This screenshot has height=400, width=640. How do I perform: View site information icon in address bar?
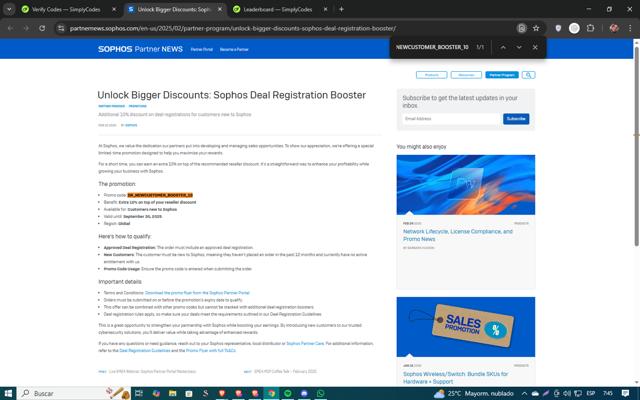pyautogui.click(x=61, y=28)
